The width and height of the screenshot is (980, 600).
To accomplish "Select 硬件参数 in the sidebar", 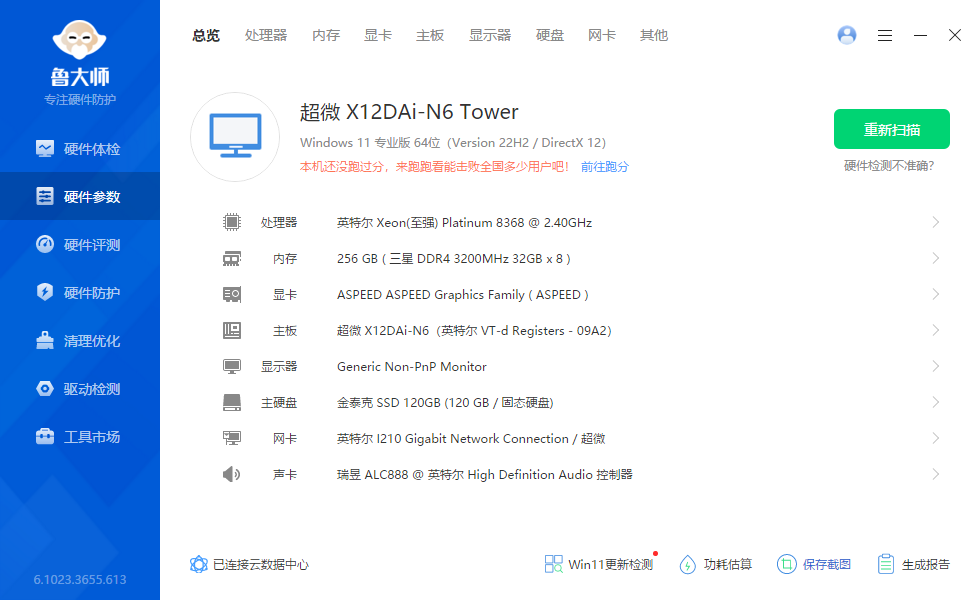I will [80, 196].
